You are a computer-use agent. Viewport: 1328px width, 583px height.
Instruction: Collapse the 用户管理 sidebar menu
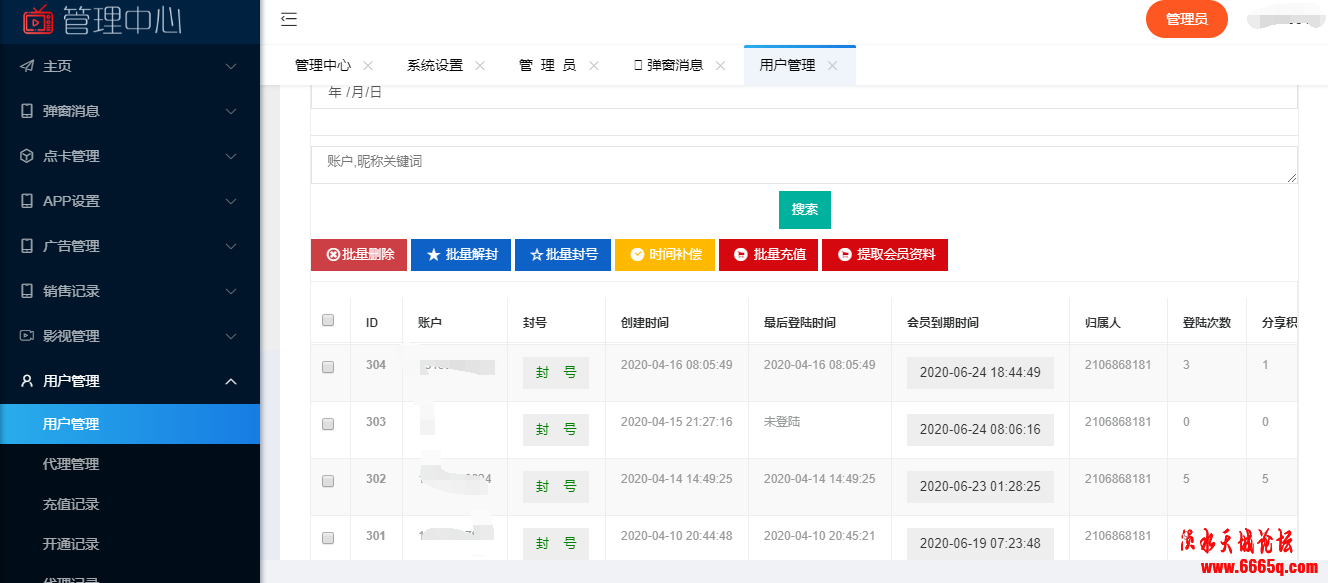click(231, 381)
